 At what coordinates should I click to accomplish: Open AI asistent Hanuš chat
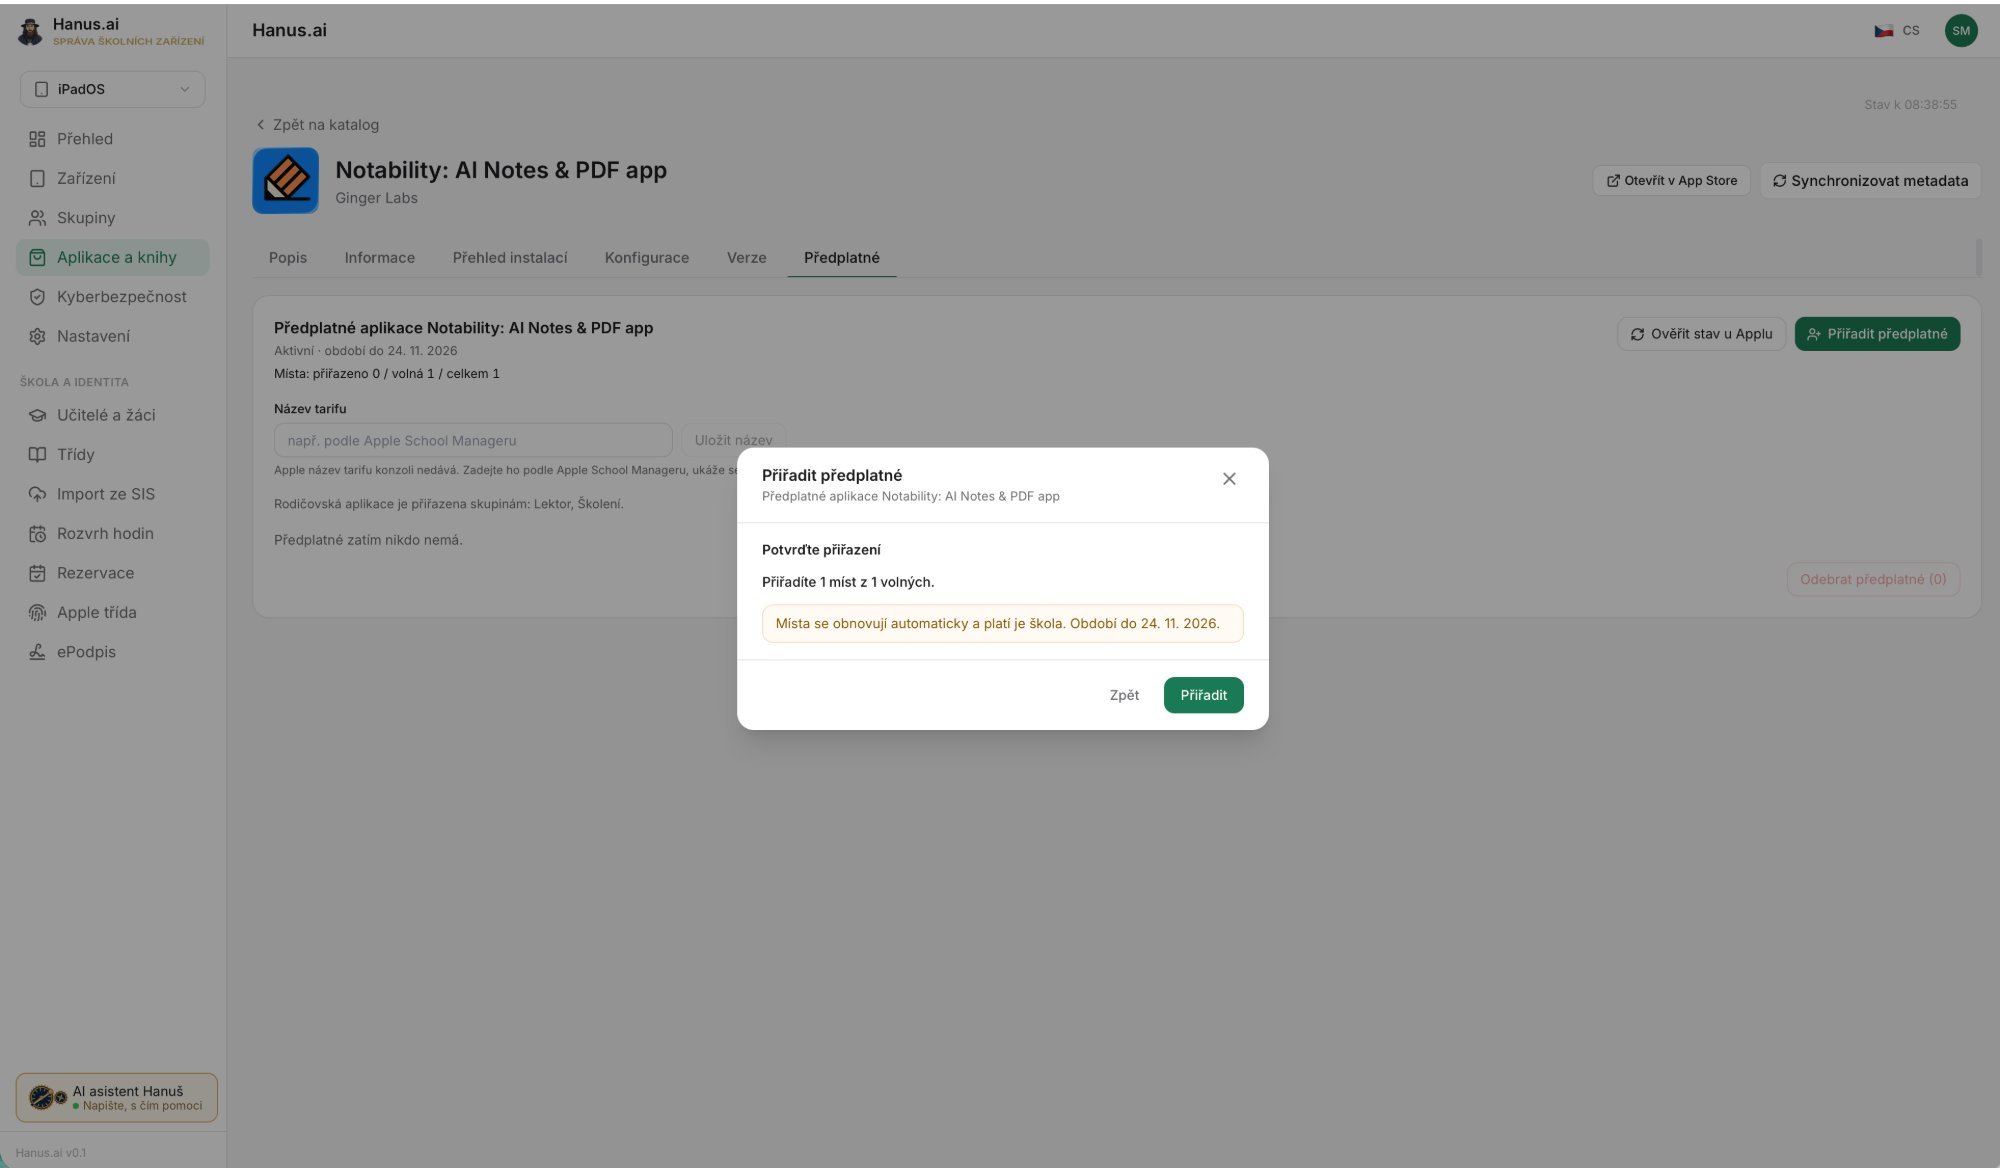(117, 1098)
